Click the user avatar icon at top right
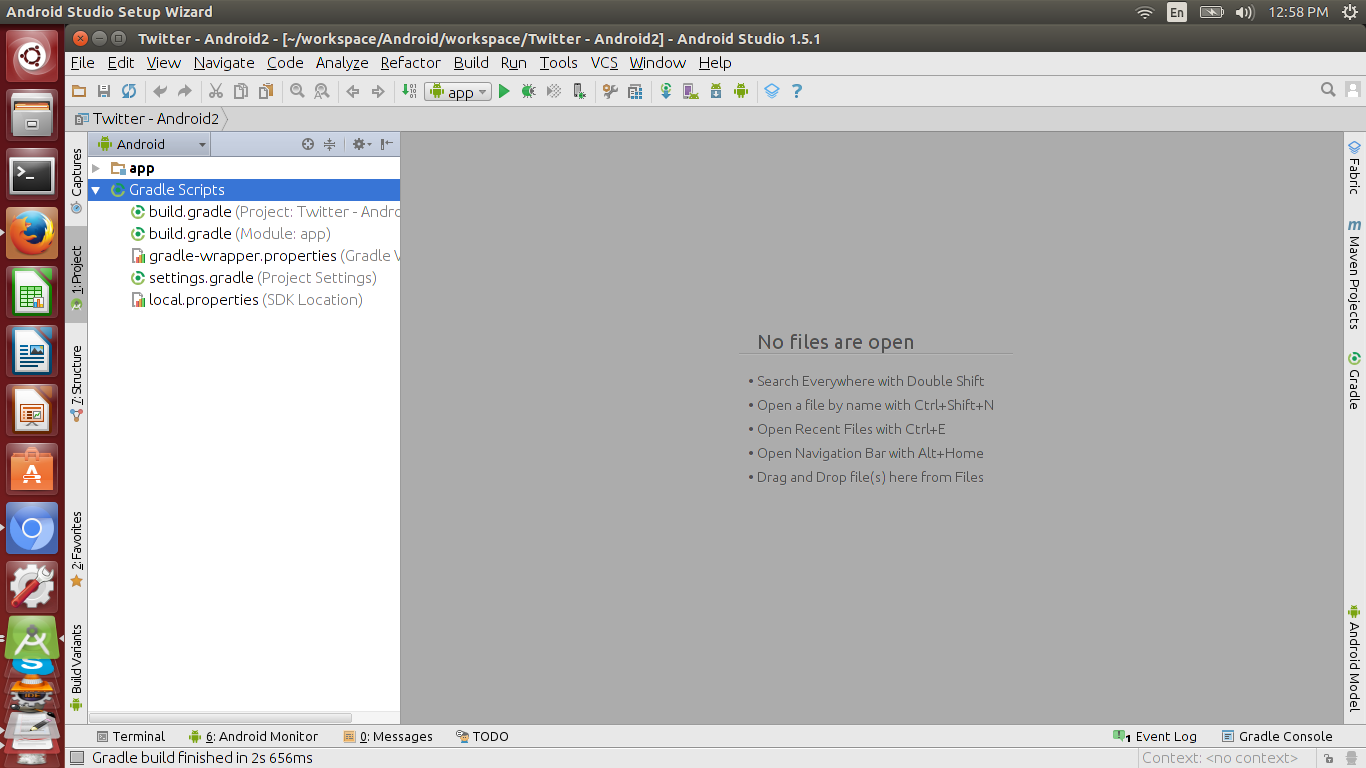The height and width of the screenshot is (768, 1366). (1352, 90)
